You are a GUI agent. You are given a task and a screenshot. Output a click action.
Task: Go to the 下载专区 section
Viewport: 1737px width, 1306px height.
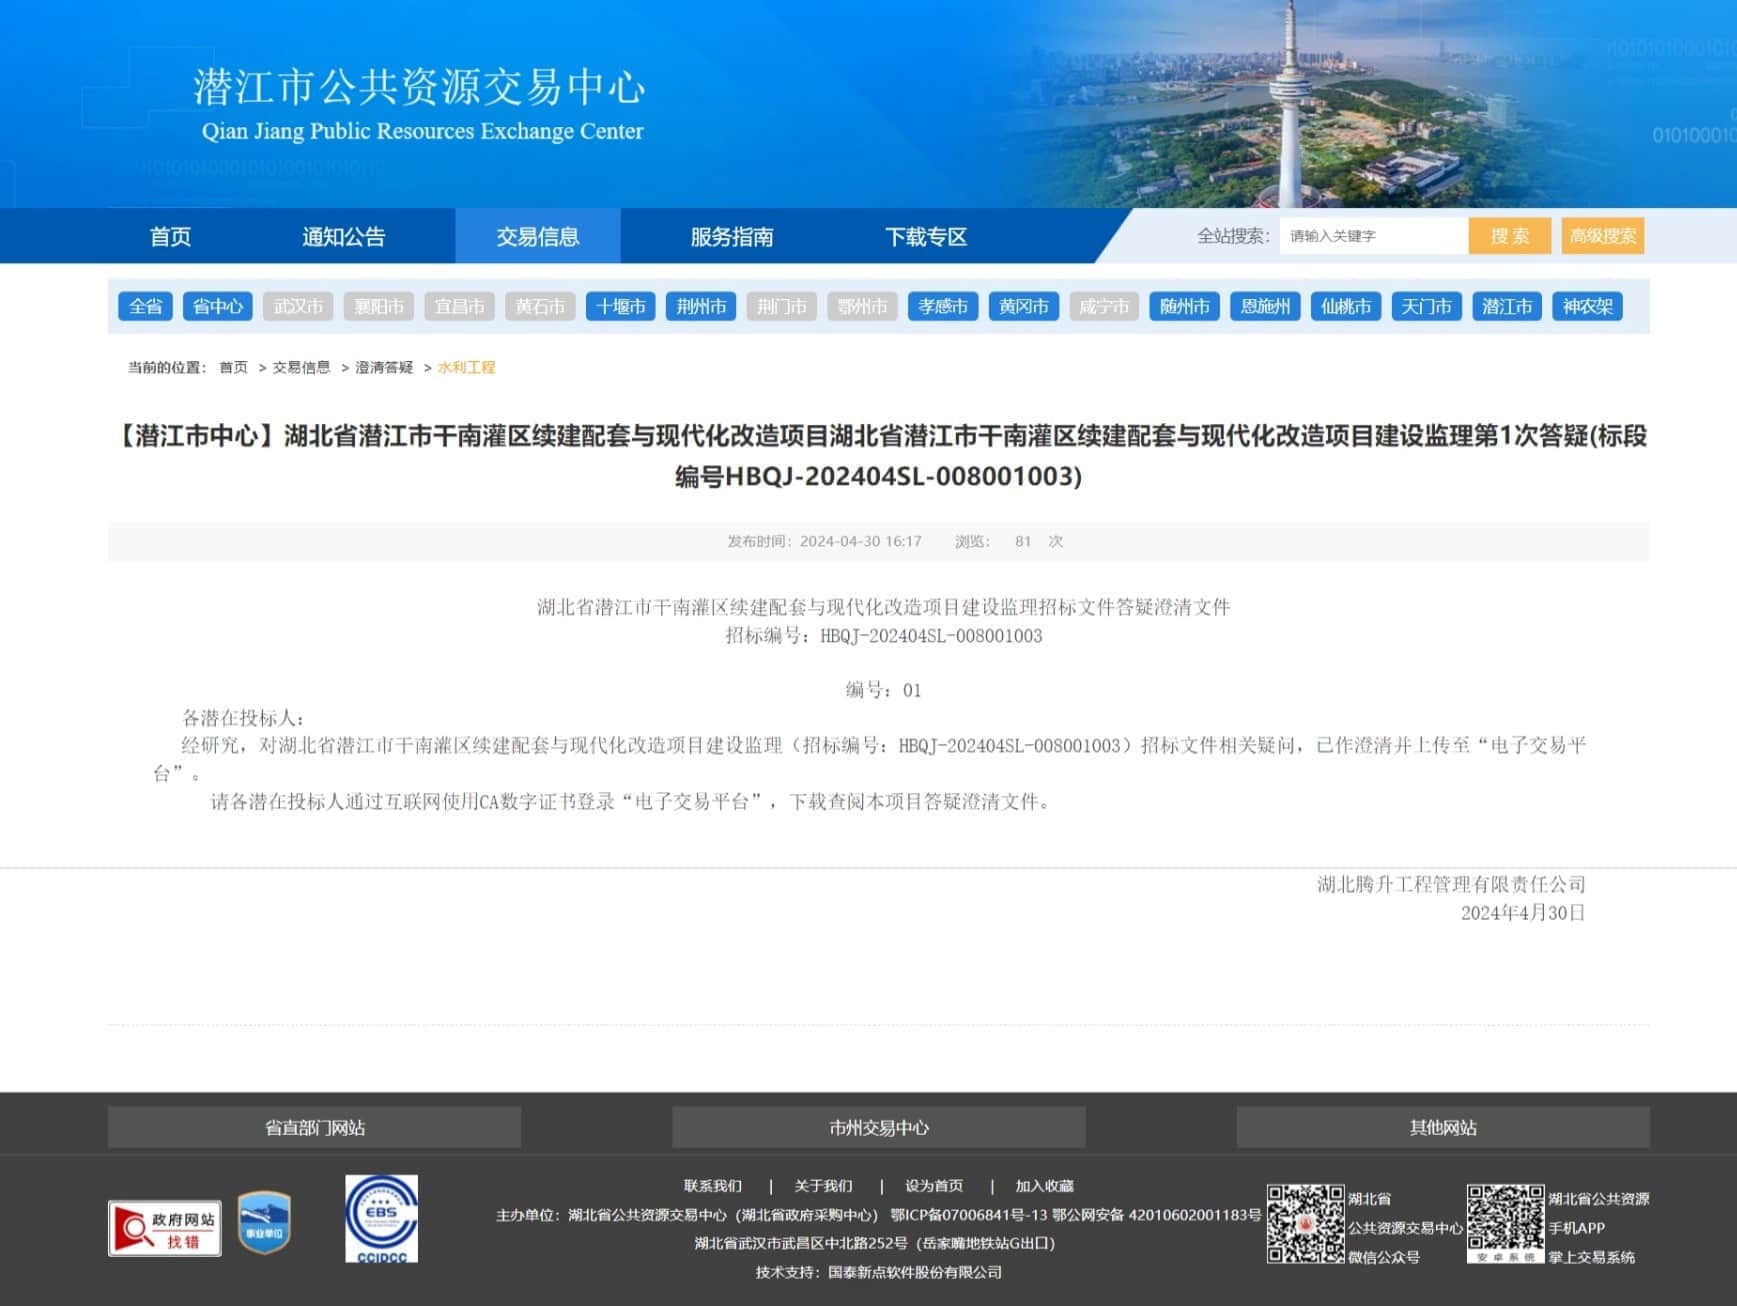pyautogui.click(x=926, y=237)
